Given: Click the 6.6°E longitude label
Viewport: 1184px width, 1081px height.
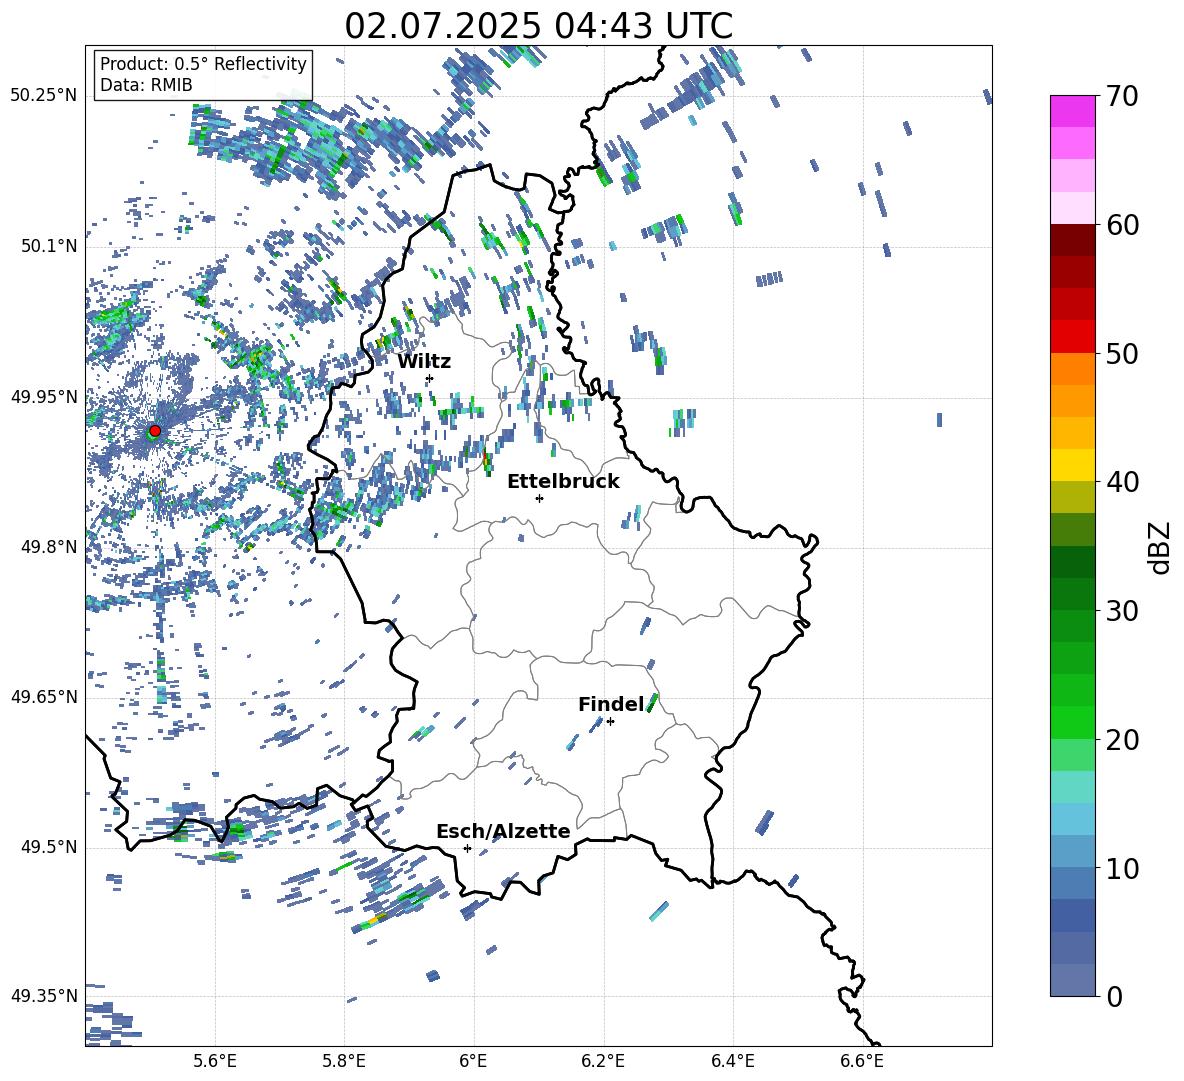Looking at the screenshot, I should 862,1061.
